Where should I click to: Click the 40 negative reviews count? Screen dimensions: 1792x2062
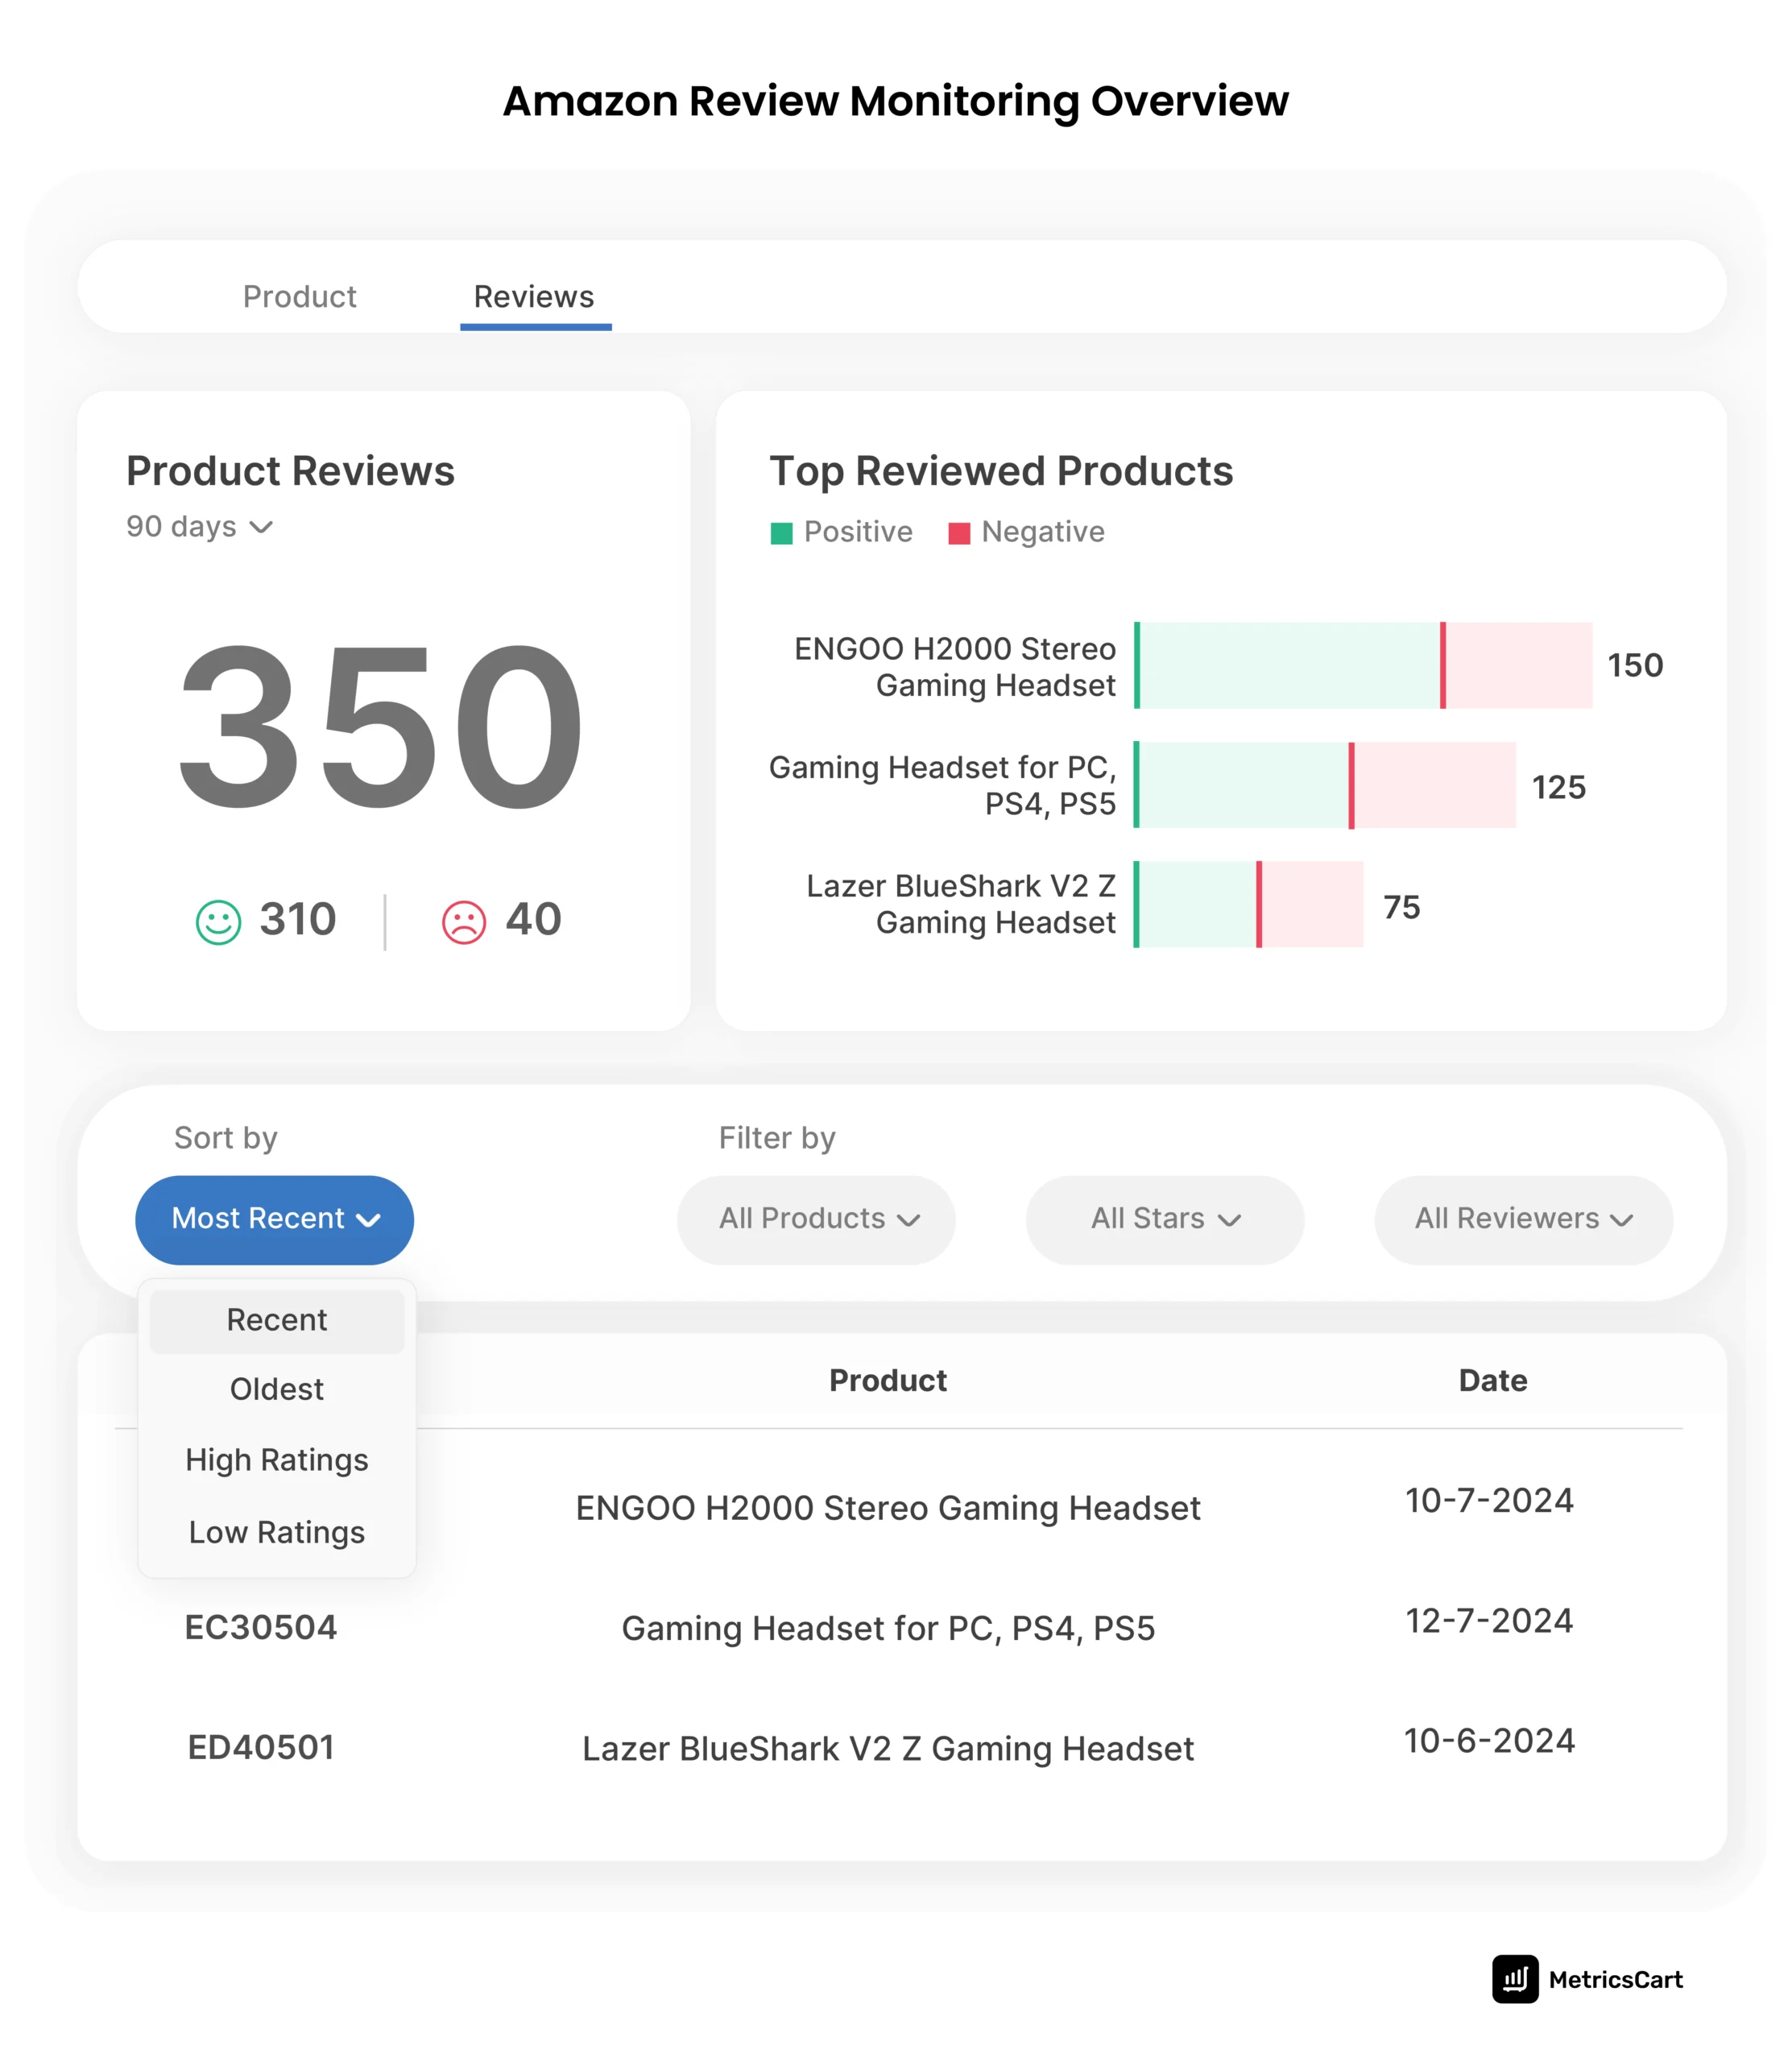tap(534, 919)
